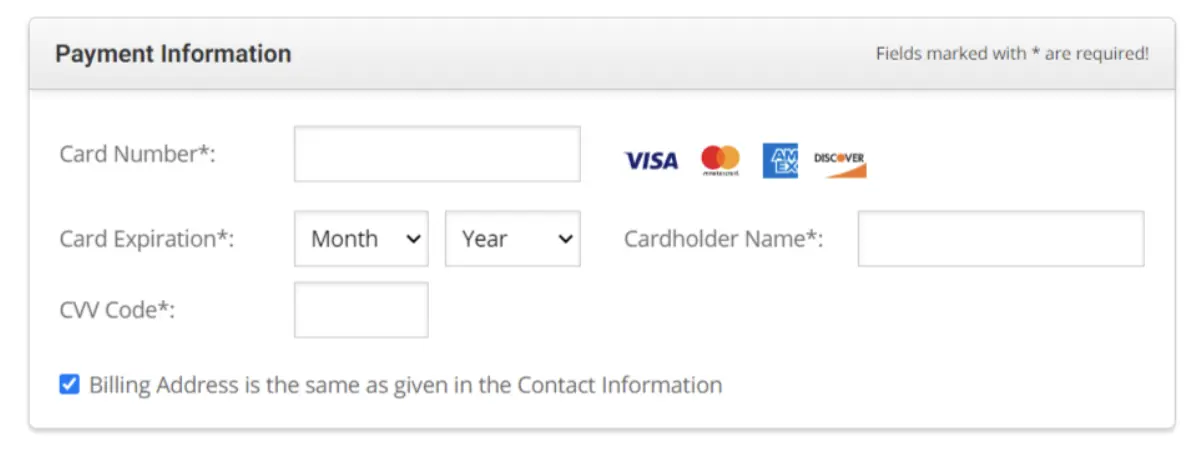The width and height of the screenshot is (1196, 450).
Task: Click the required fields notice text
Action: point(1012,54)
